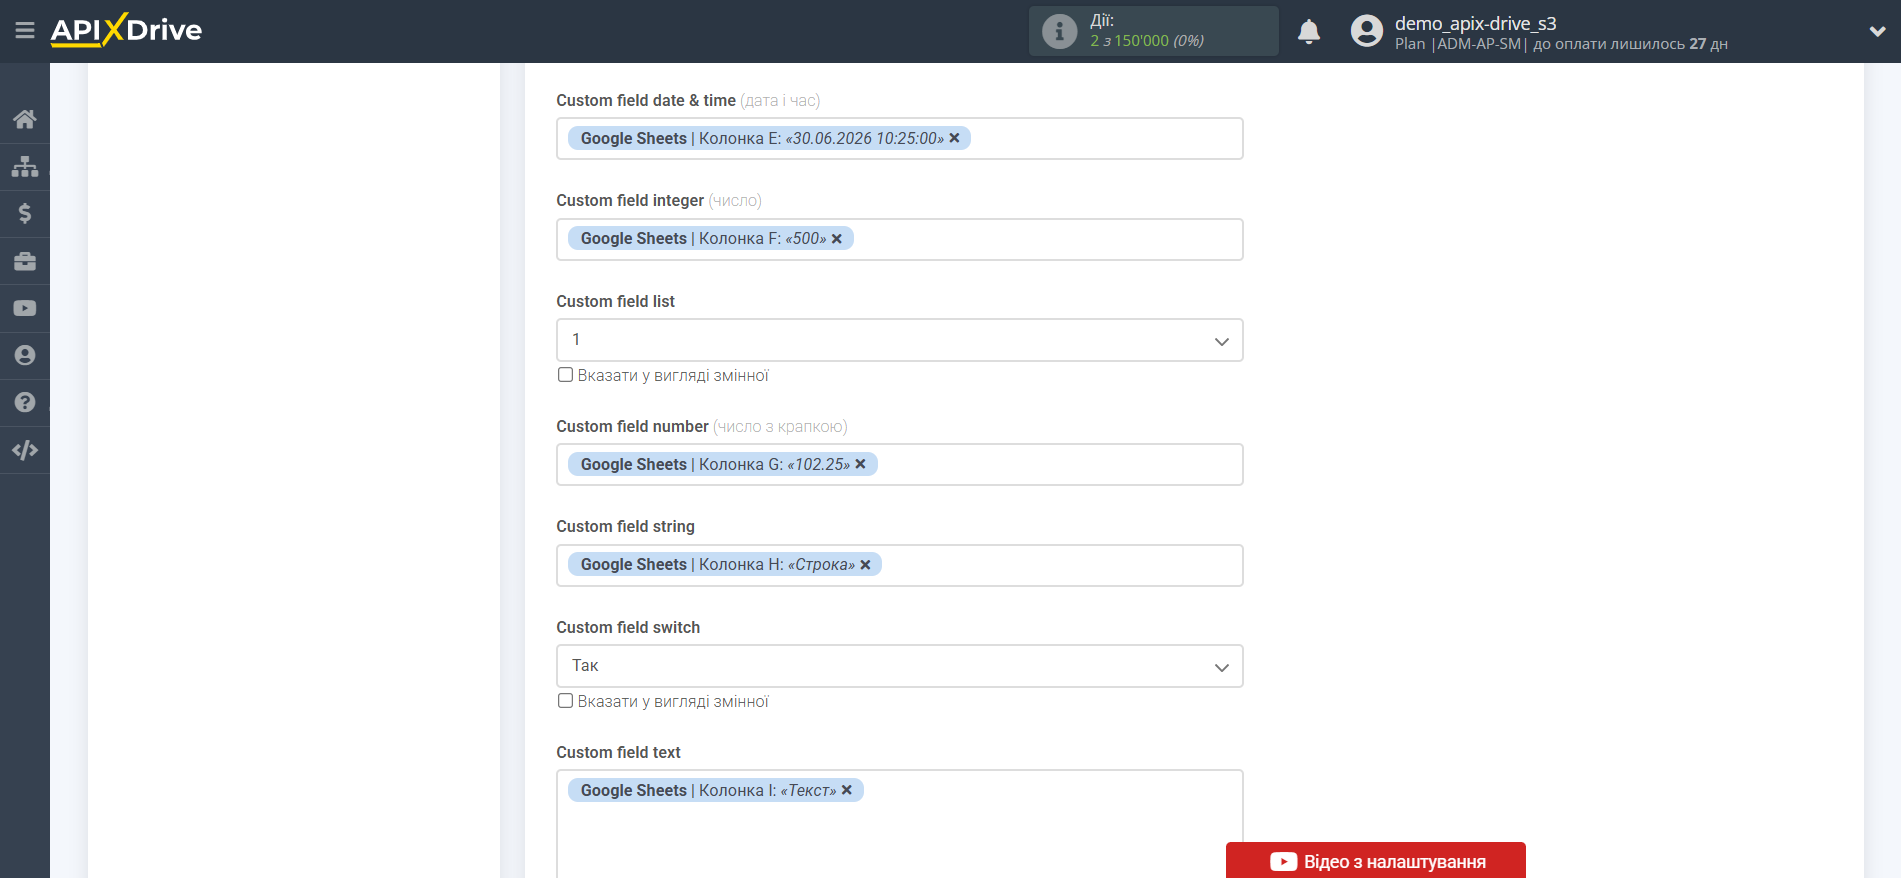Click the account avatar icon

pos(1366,31)
